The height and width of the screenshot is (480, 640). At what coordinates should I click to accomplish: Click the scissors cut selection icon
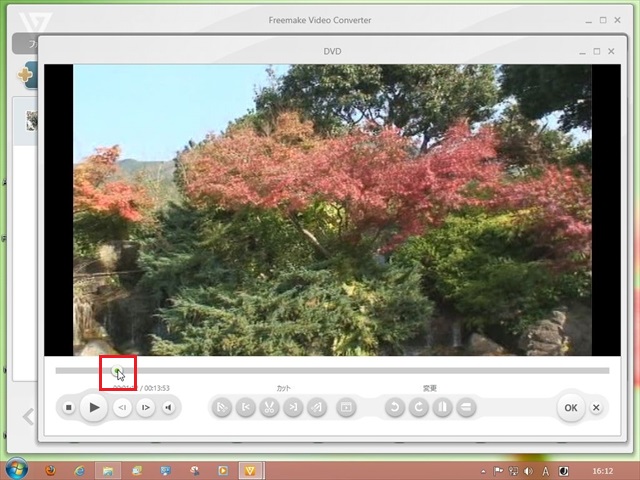click(x=269, y=407)
